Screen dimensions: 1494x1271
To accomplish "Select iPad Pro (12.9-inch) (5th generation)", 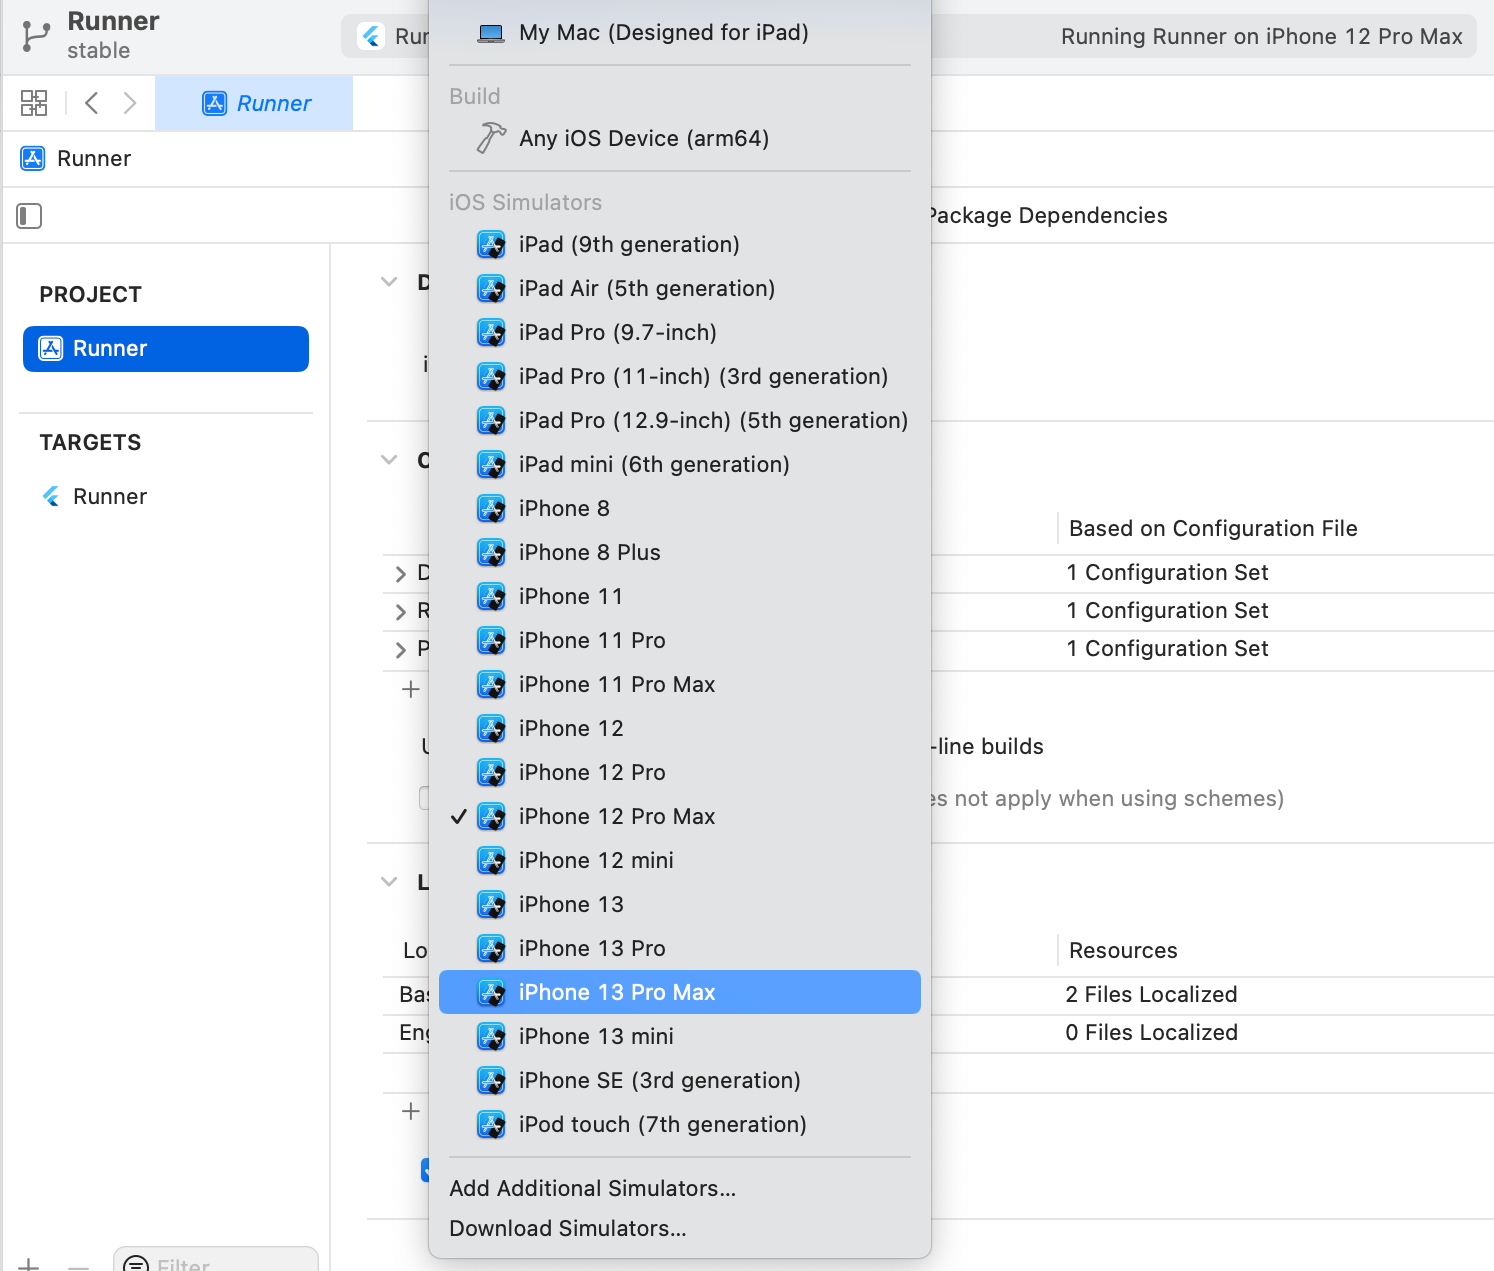I will (679, 420).
